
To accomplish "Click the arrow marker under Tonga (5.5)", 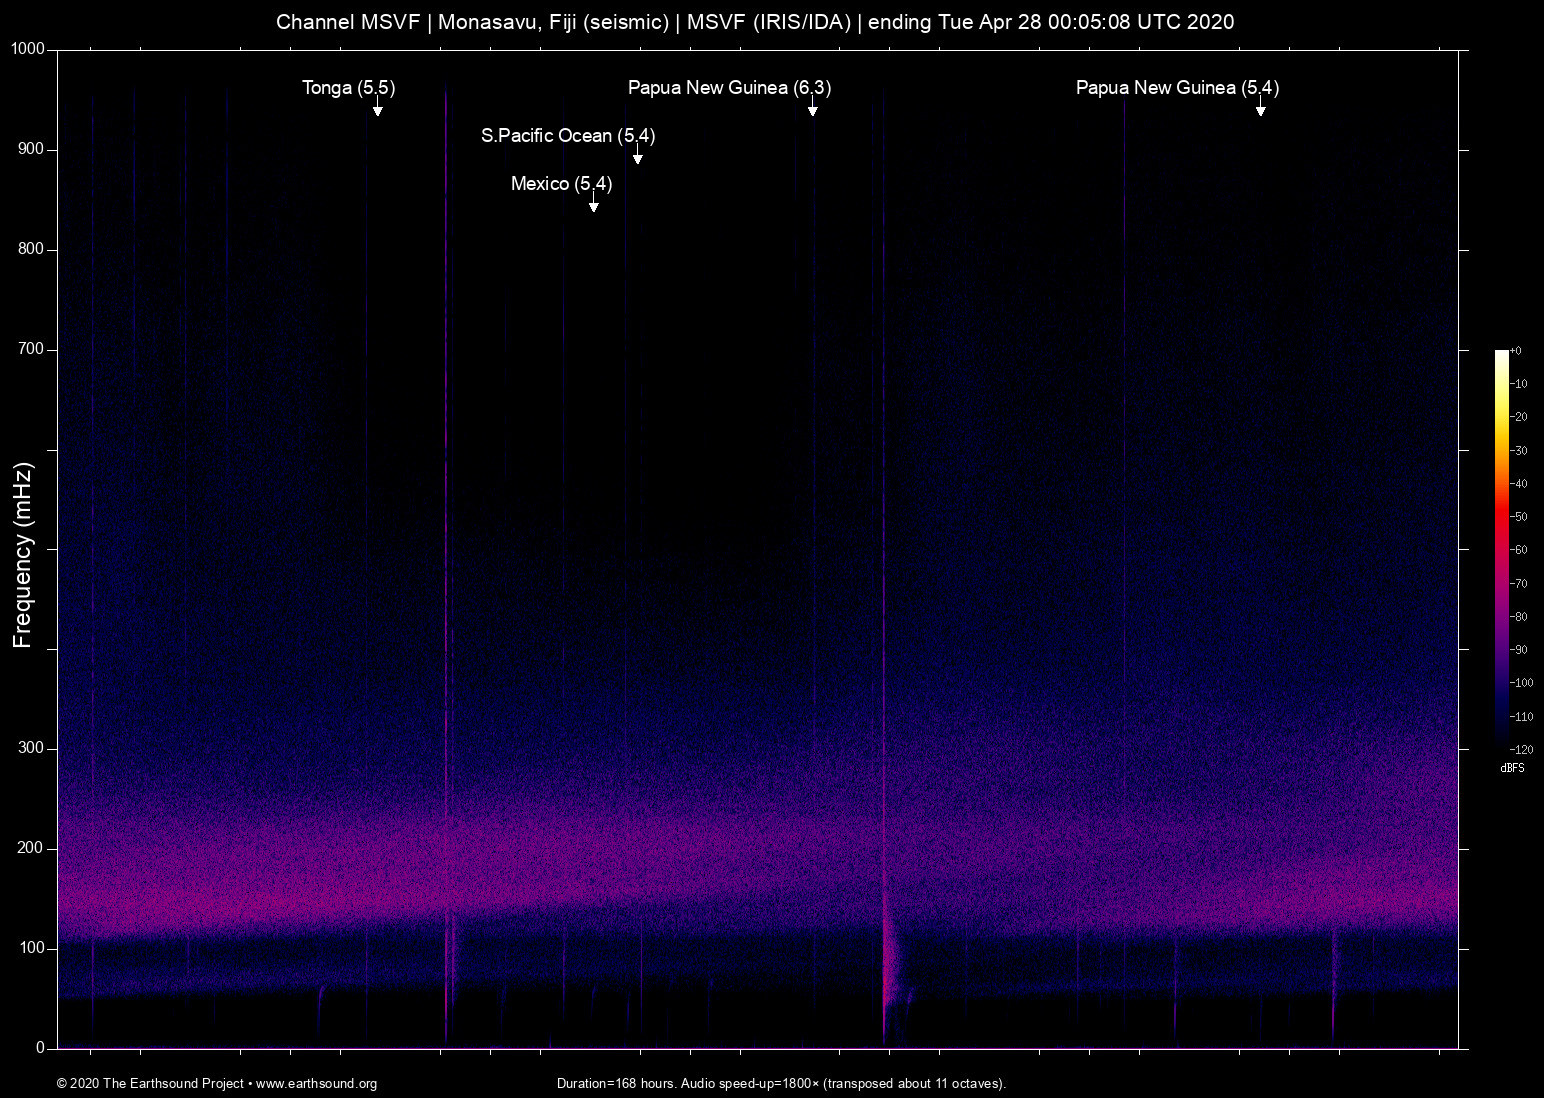I will click(x=378, y=108).
